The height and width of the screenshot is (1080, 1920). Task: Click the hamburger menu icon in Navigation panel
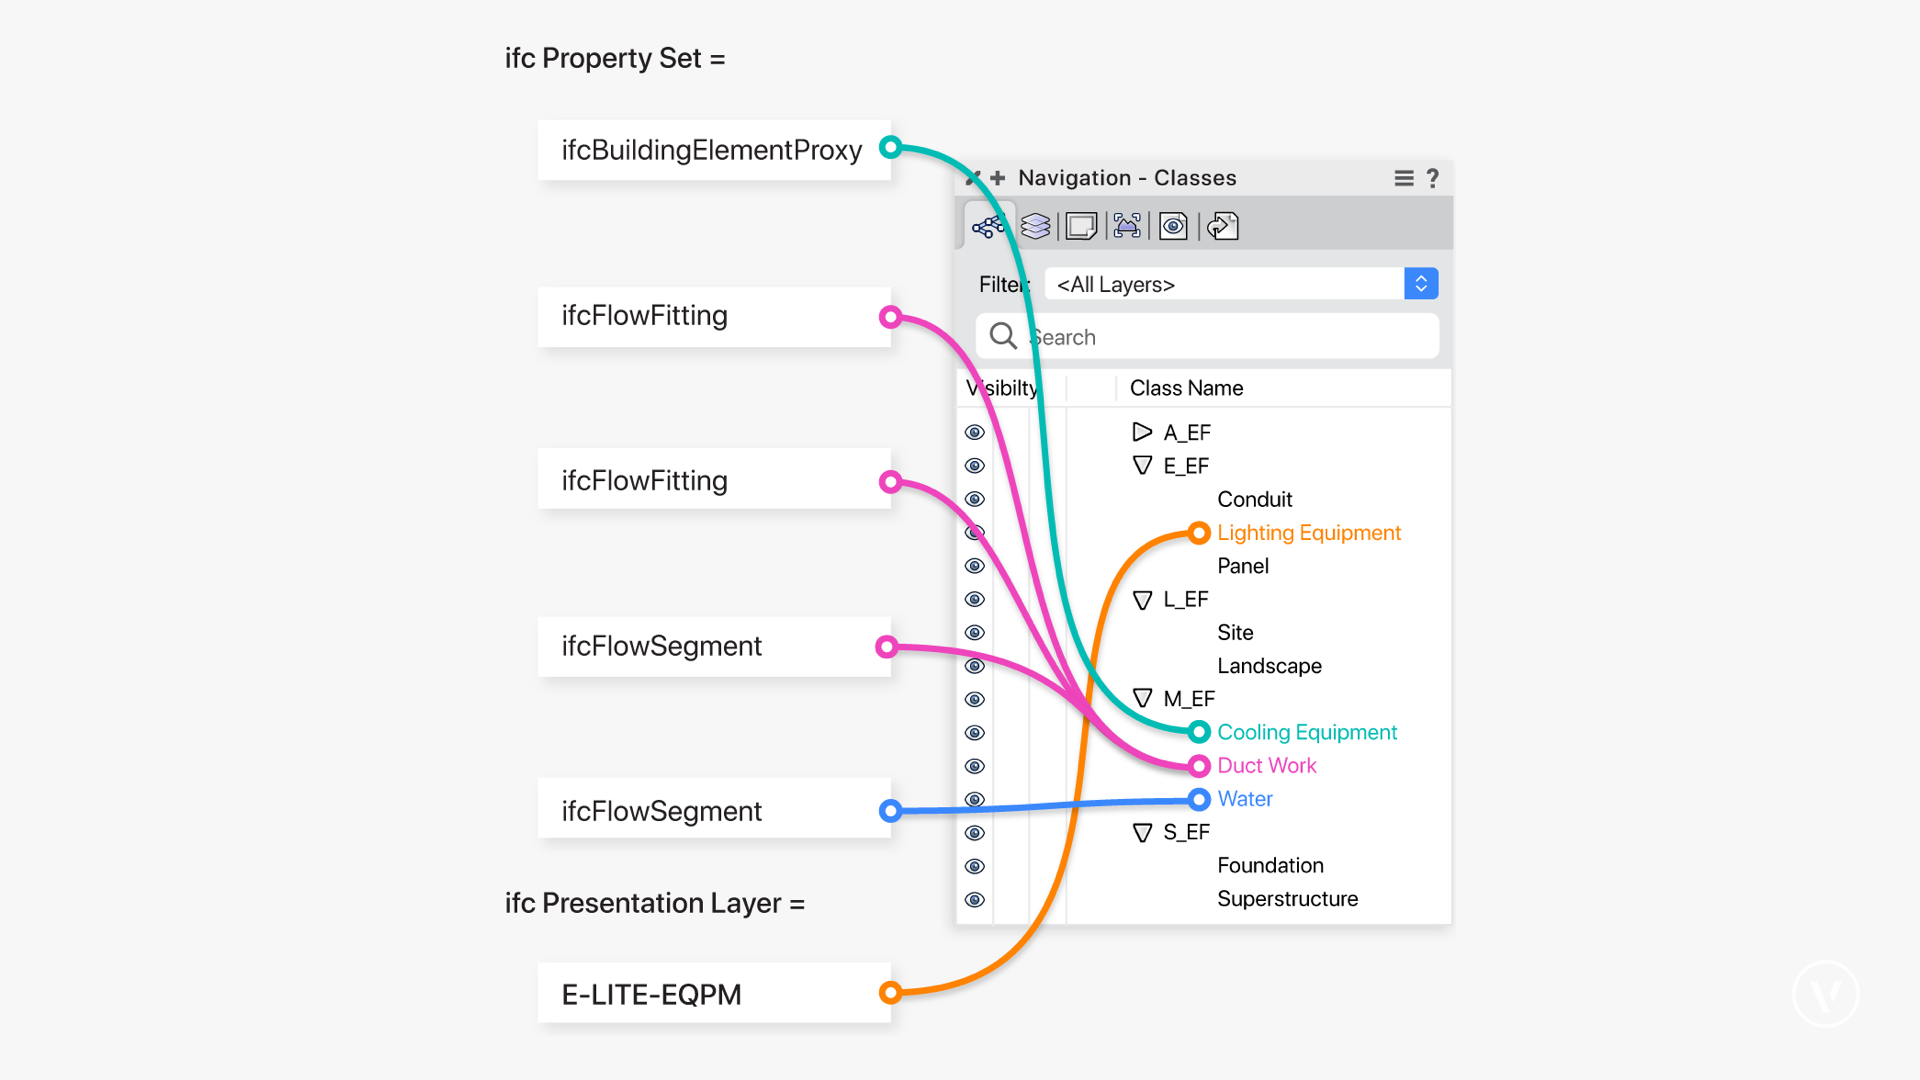click(1404, 178)
